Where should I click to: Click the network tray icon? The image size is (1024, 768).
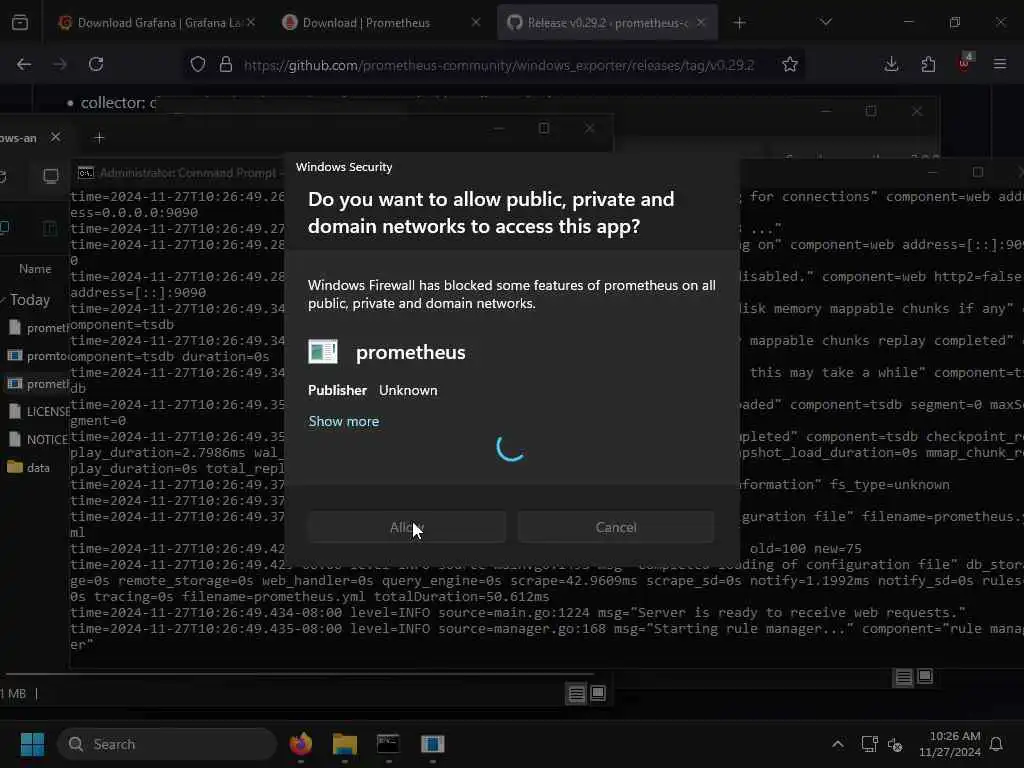[869, 744]
